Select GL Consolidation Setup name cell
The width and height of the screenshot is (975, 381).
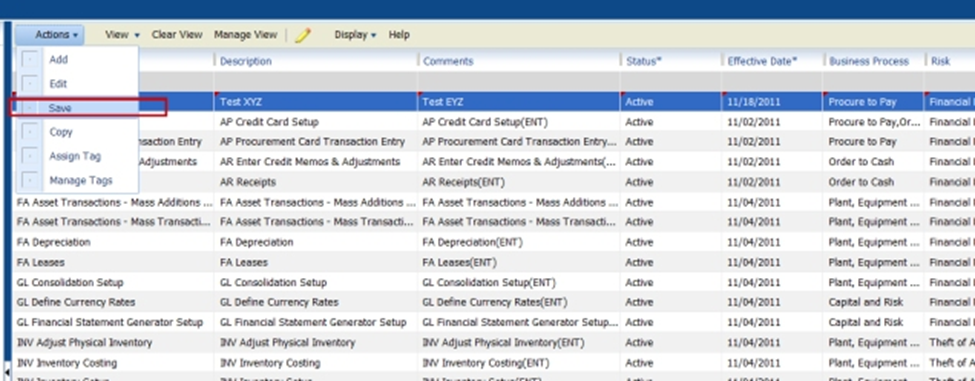coord(114,282)
